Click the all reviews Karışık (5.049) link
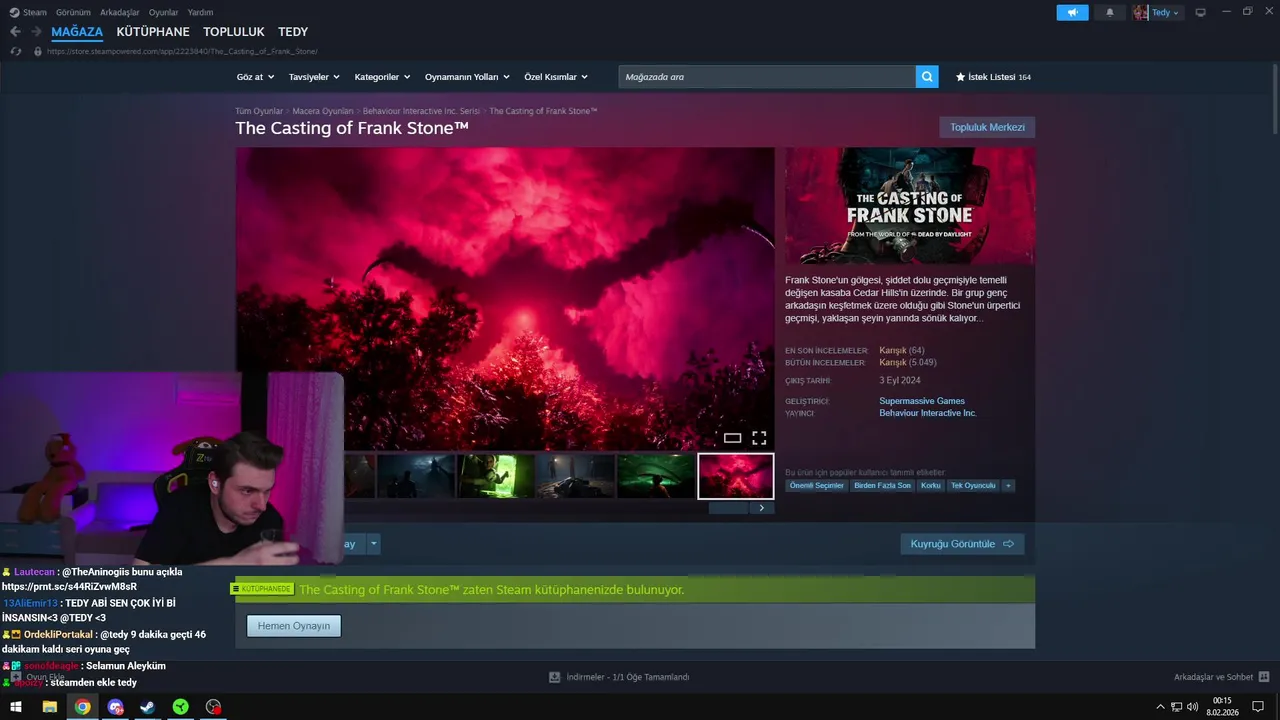The height and width of the screenshot is (720, 1280). pos(907,362)
